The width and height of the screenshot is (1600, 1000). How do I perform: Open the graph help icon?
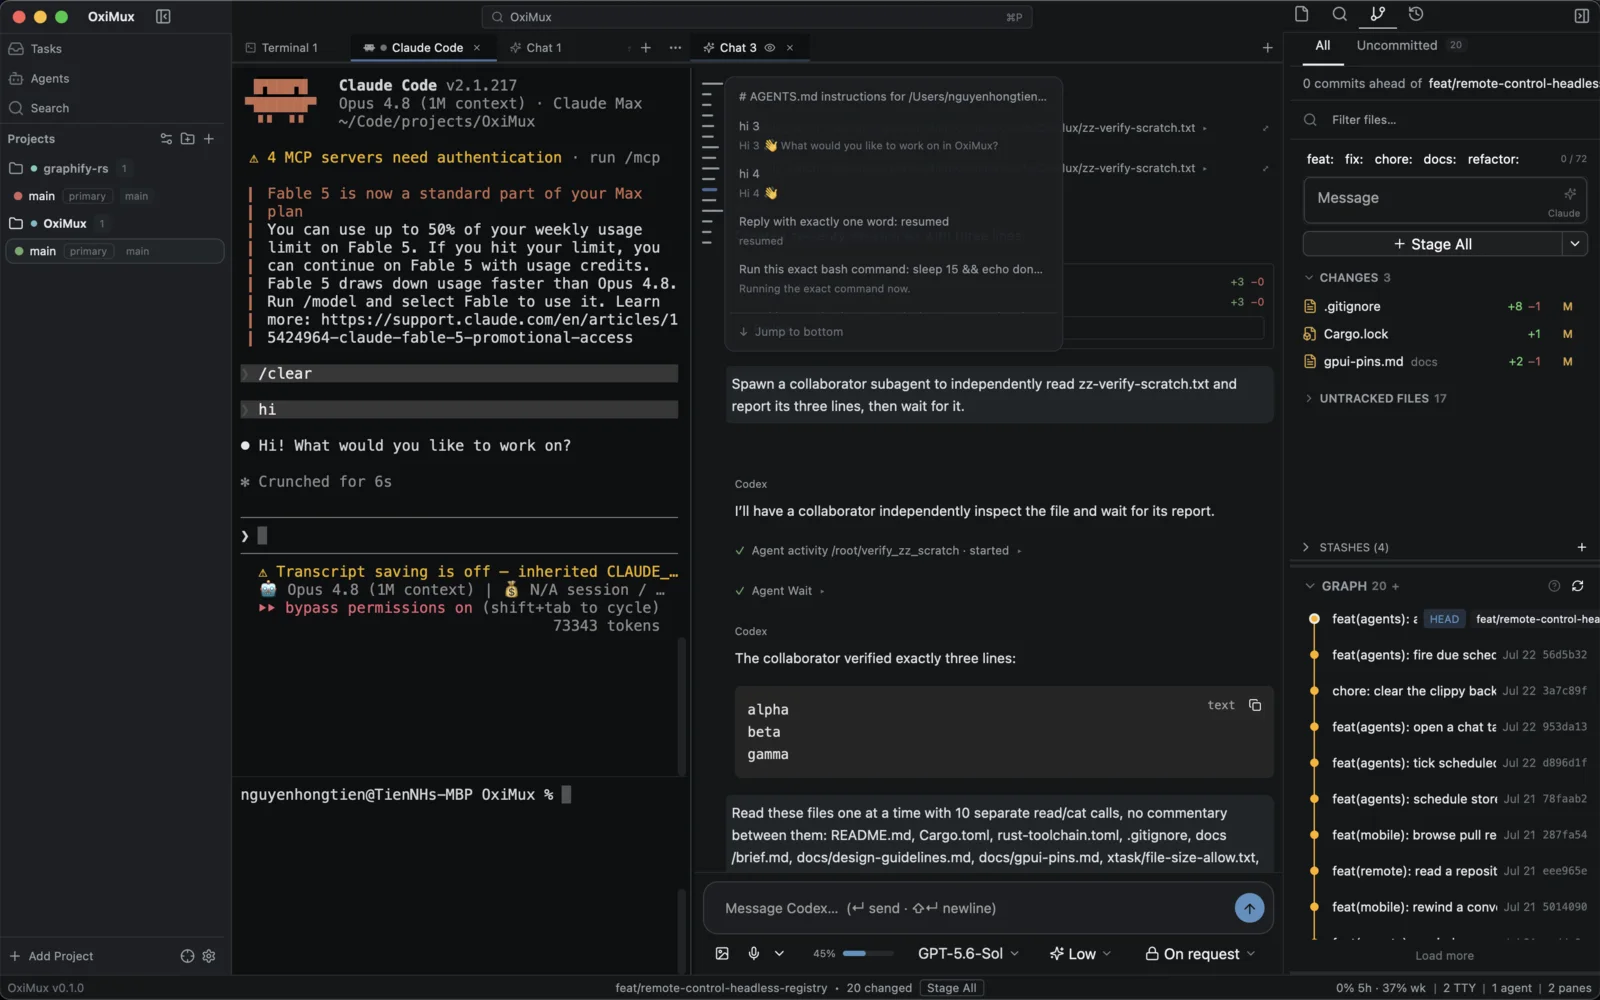click(x=1554, y=586)
